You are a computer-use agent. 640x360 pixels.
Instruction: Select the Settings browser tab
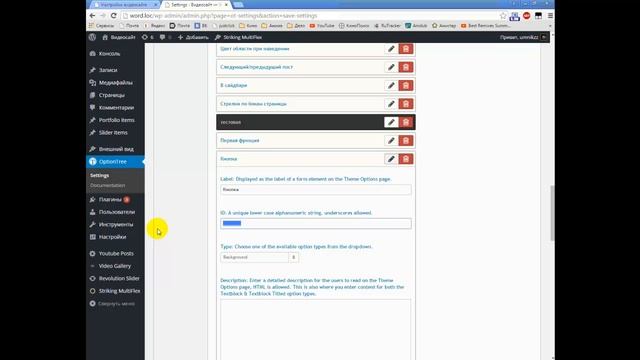coord(196,4)
